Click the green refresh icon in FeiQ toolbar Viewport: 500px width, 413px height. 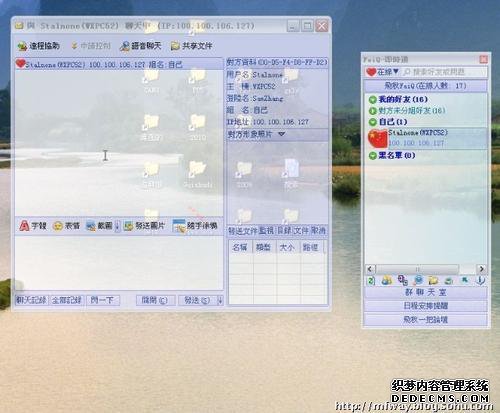tap(371, 280)
